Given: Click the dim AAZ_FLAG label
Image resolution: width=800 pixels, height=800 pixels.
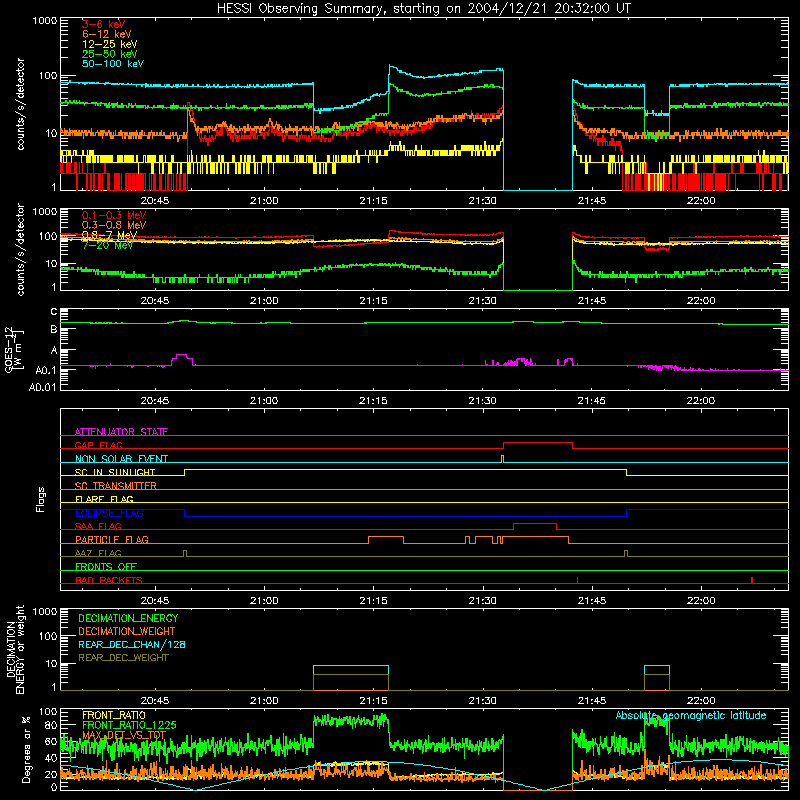Looking at the screenshot, I should 98,553.
